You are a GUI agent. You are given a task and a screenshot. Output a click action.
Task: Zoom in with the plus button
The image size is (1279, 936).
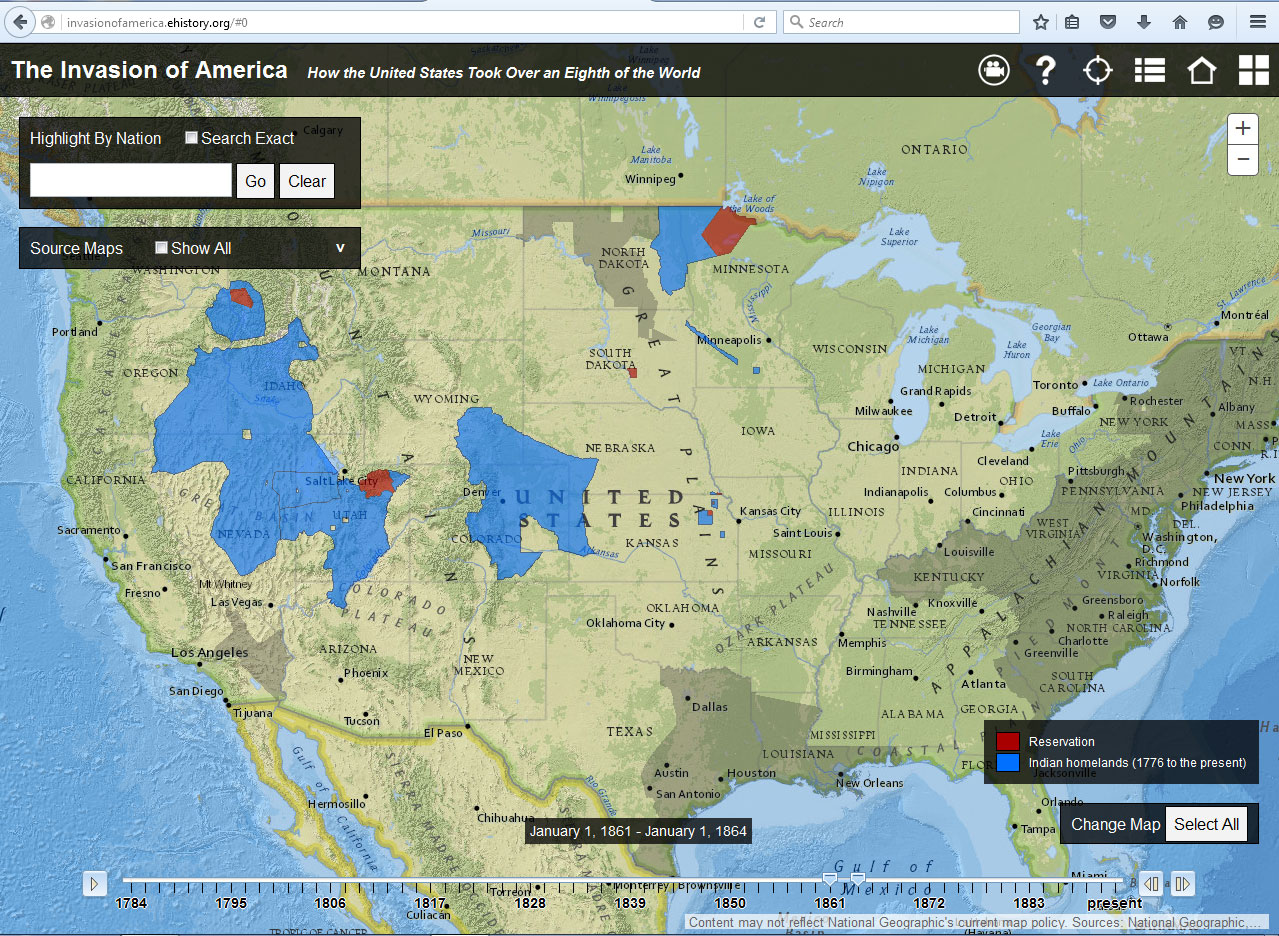click(1242, 128)
